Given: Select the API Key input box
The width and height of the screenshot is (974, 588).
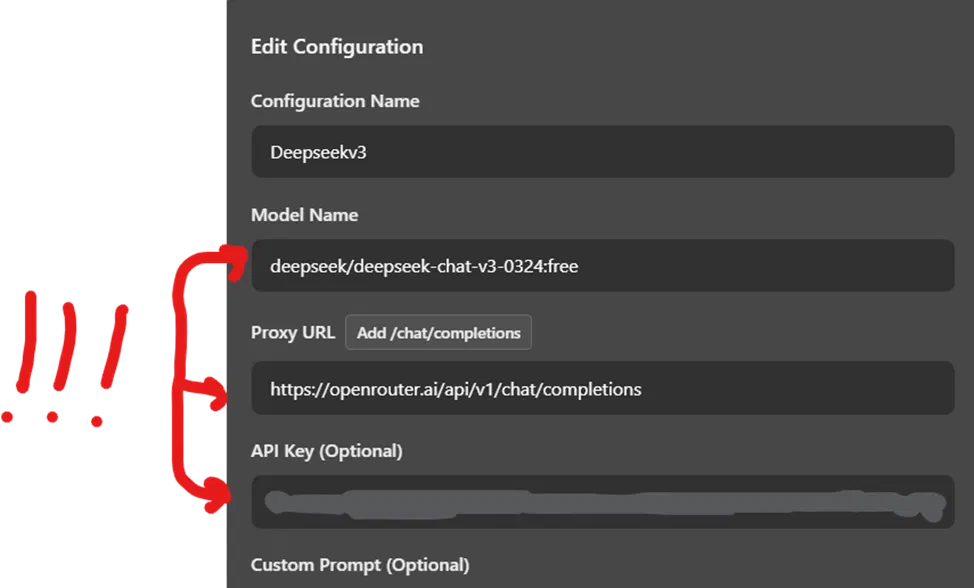Looking at the screenshot, I should (600, 501).
